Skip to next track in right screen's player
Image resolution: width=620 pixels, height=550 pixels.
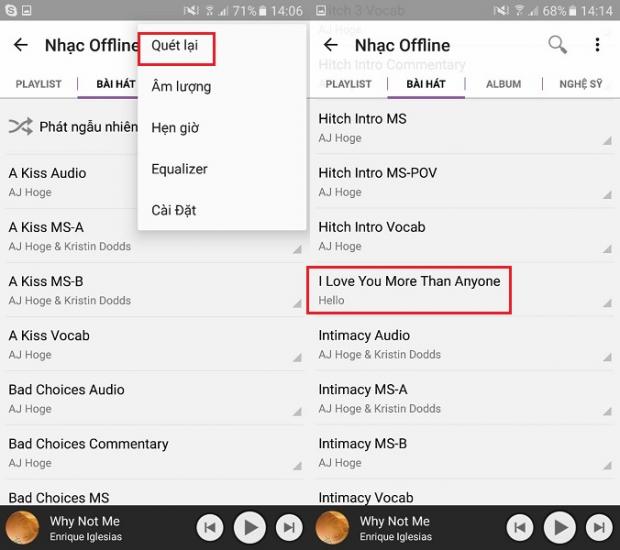[x=598, y=527]
